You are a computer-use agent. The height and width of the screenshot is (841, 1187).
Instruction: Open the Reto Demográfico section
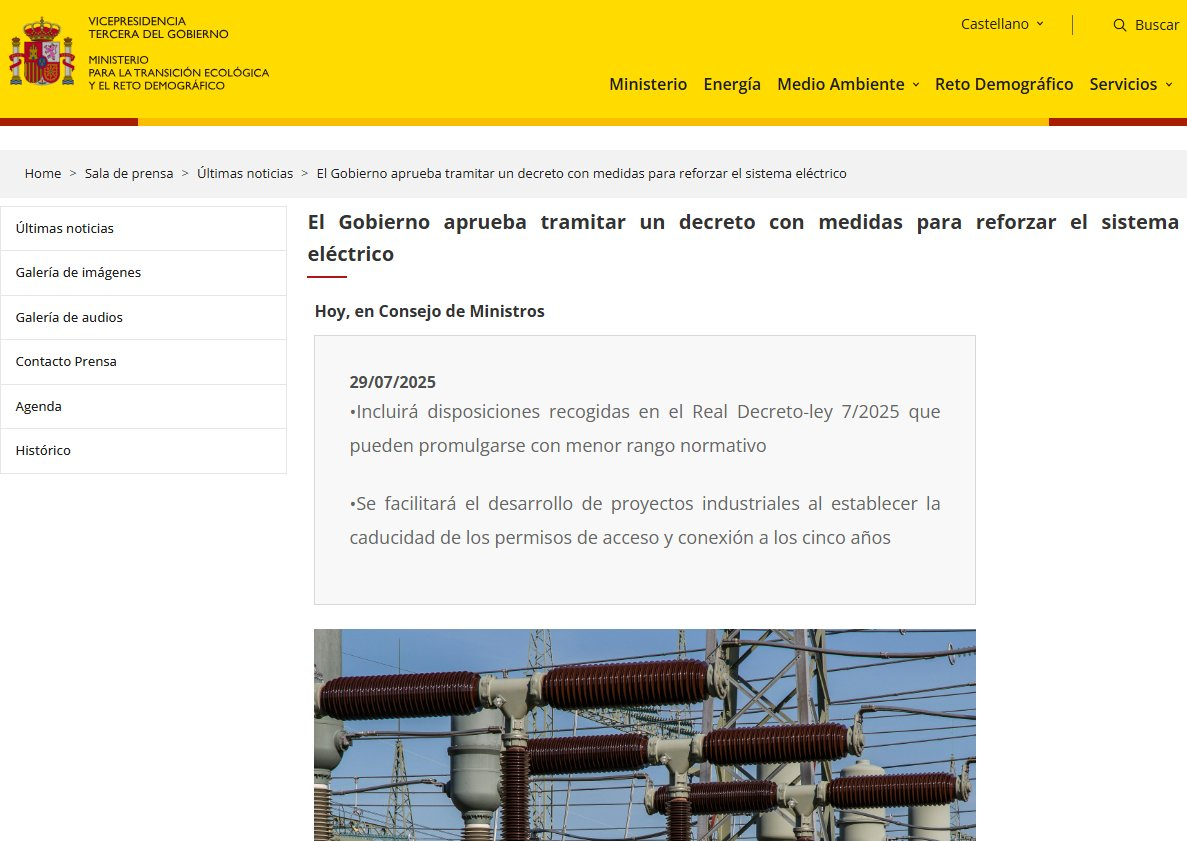point(1004,84)
